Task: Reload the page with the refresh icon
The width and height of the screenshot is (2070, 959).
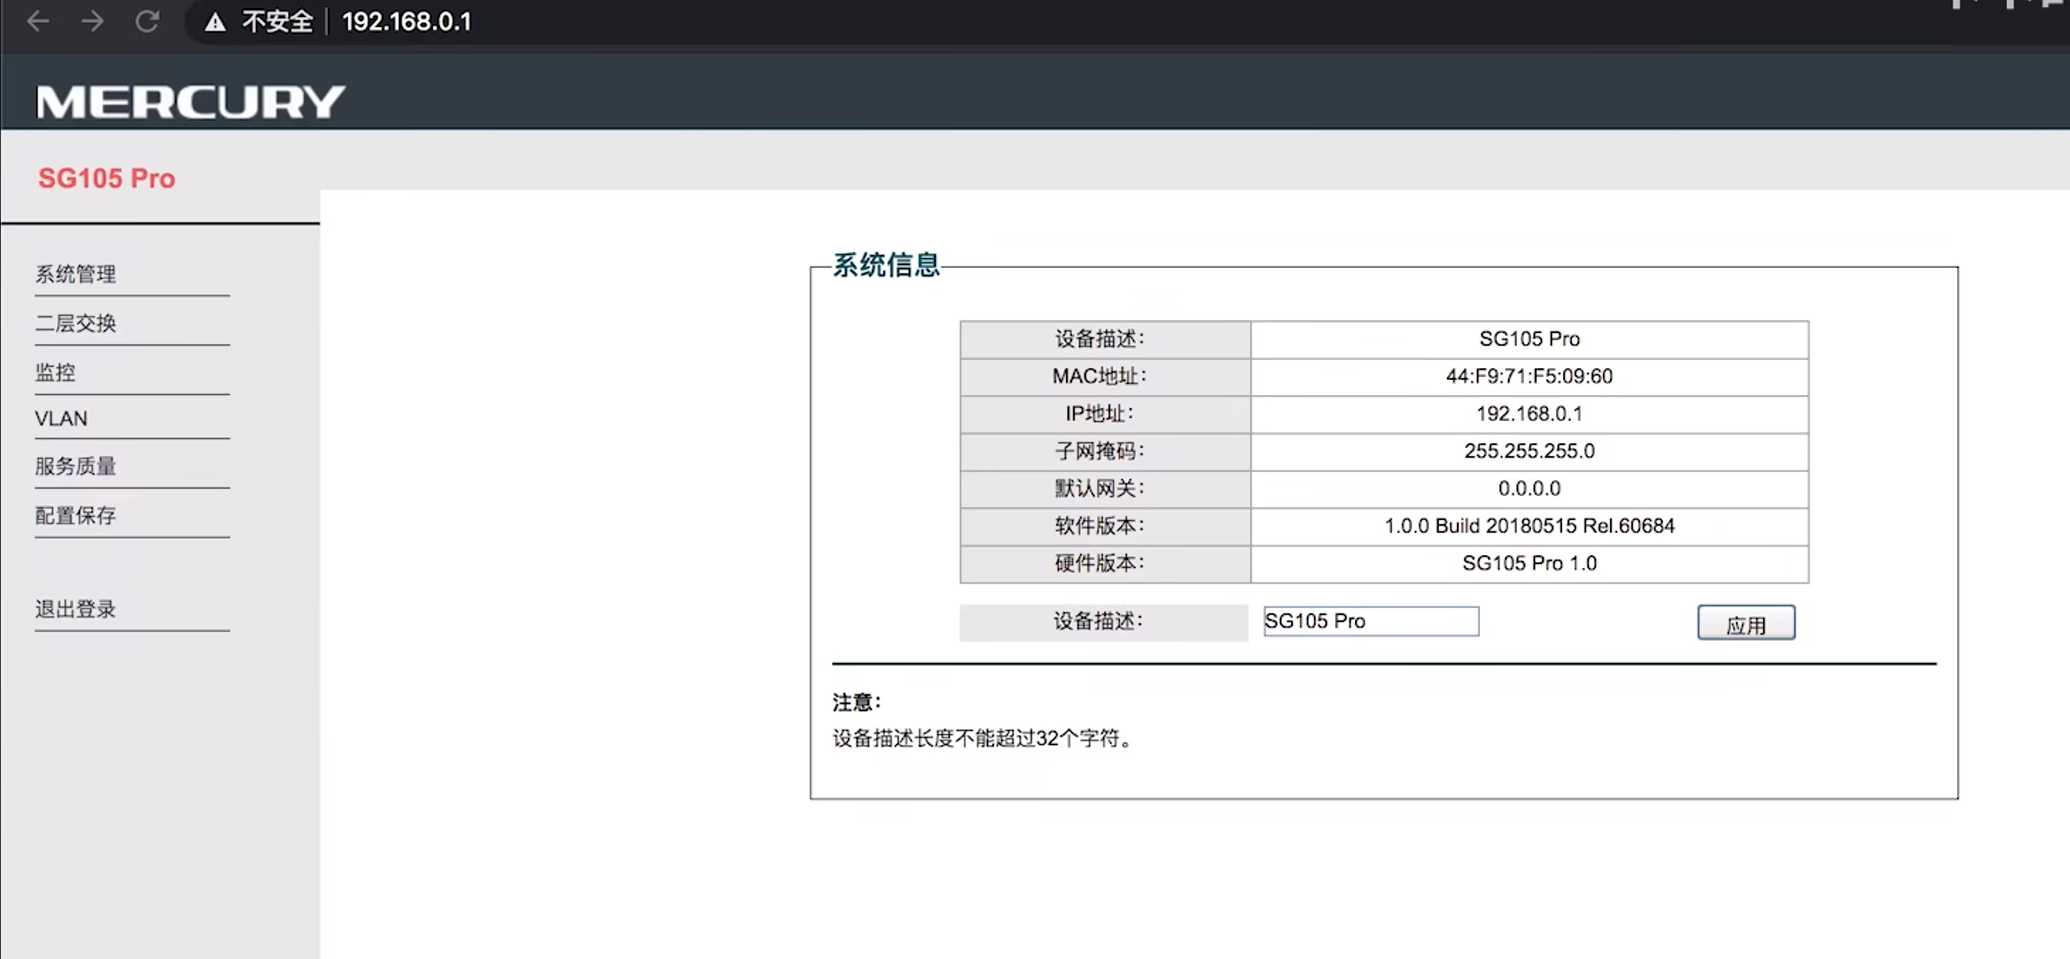Action: tap(147, 21)
